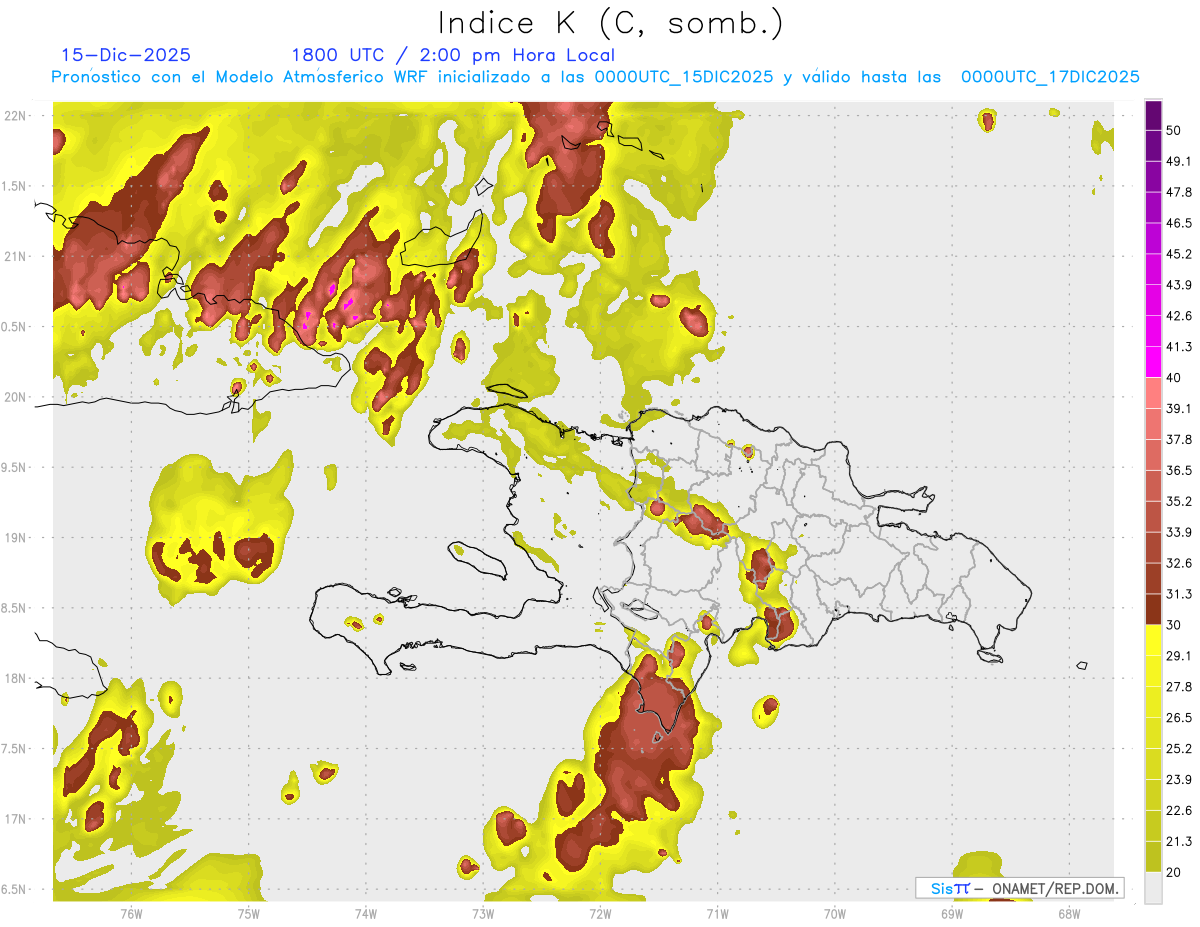
Task: Click the salmon colorbar segment between 40 and 39.1
Action: point(1154,393)
